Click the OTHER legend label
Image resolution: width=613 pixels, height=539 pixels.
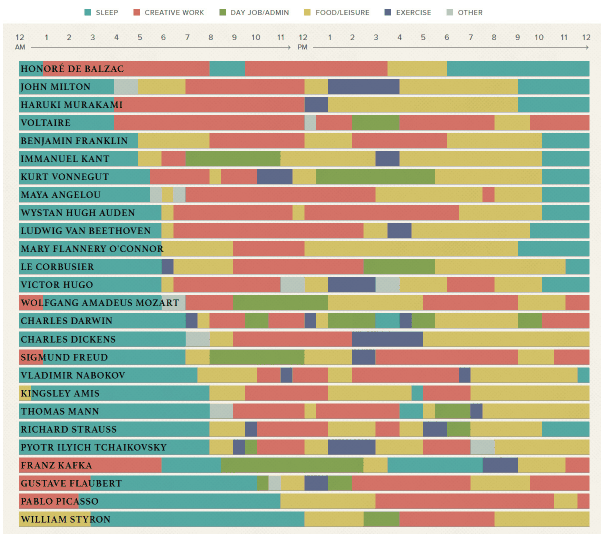(470, 13)
